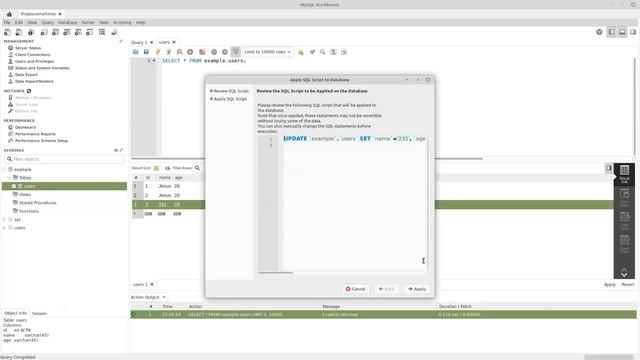
Task: Toggle the left sidebar panel visibility
Action: (611, 32)
